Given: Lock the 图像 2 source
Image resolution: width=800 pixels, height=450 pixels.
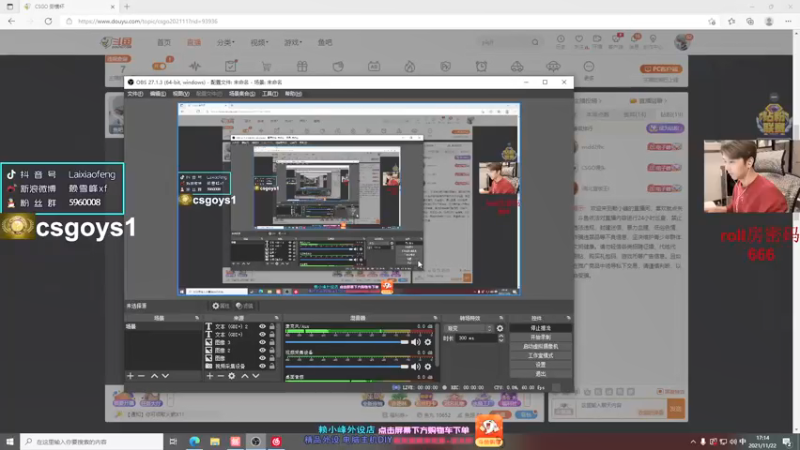Looking at the screenshot, I should click(272, 351).
